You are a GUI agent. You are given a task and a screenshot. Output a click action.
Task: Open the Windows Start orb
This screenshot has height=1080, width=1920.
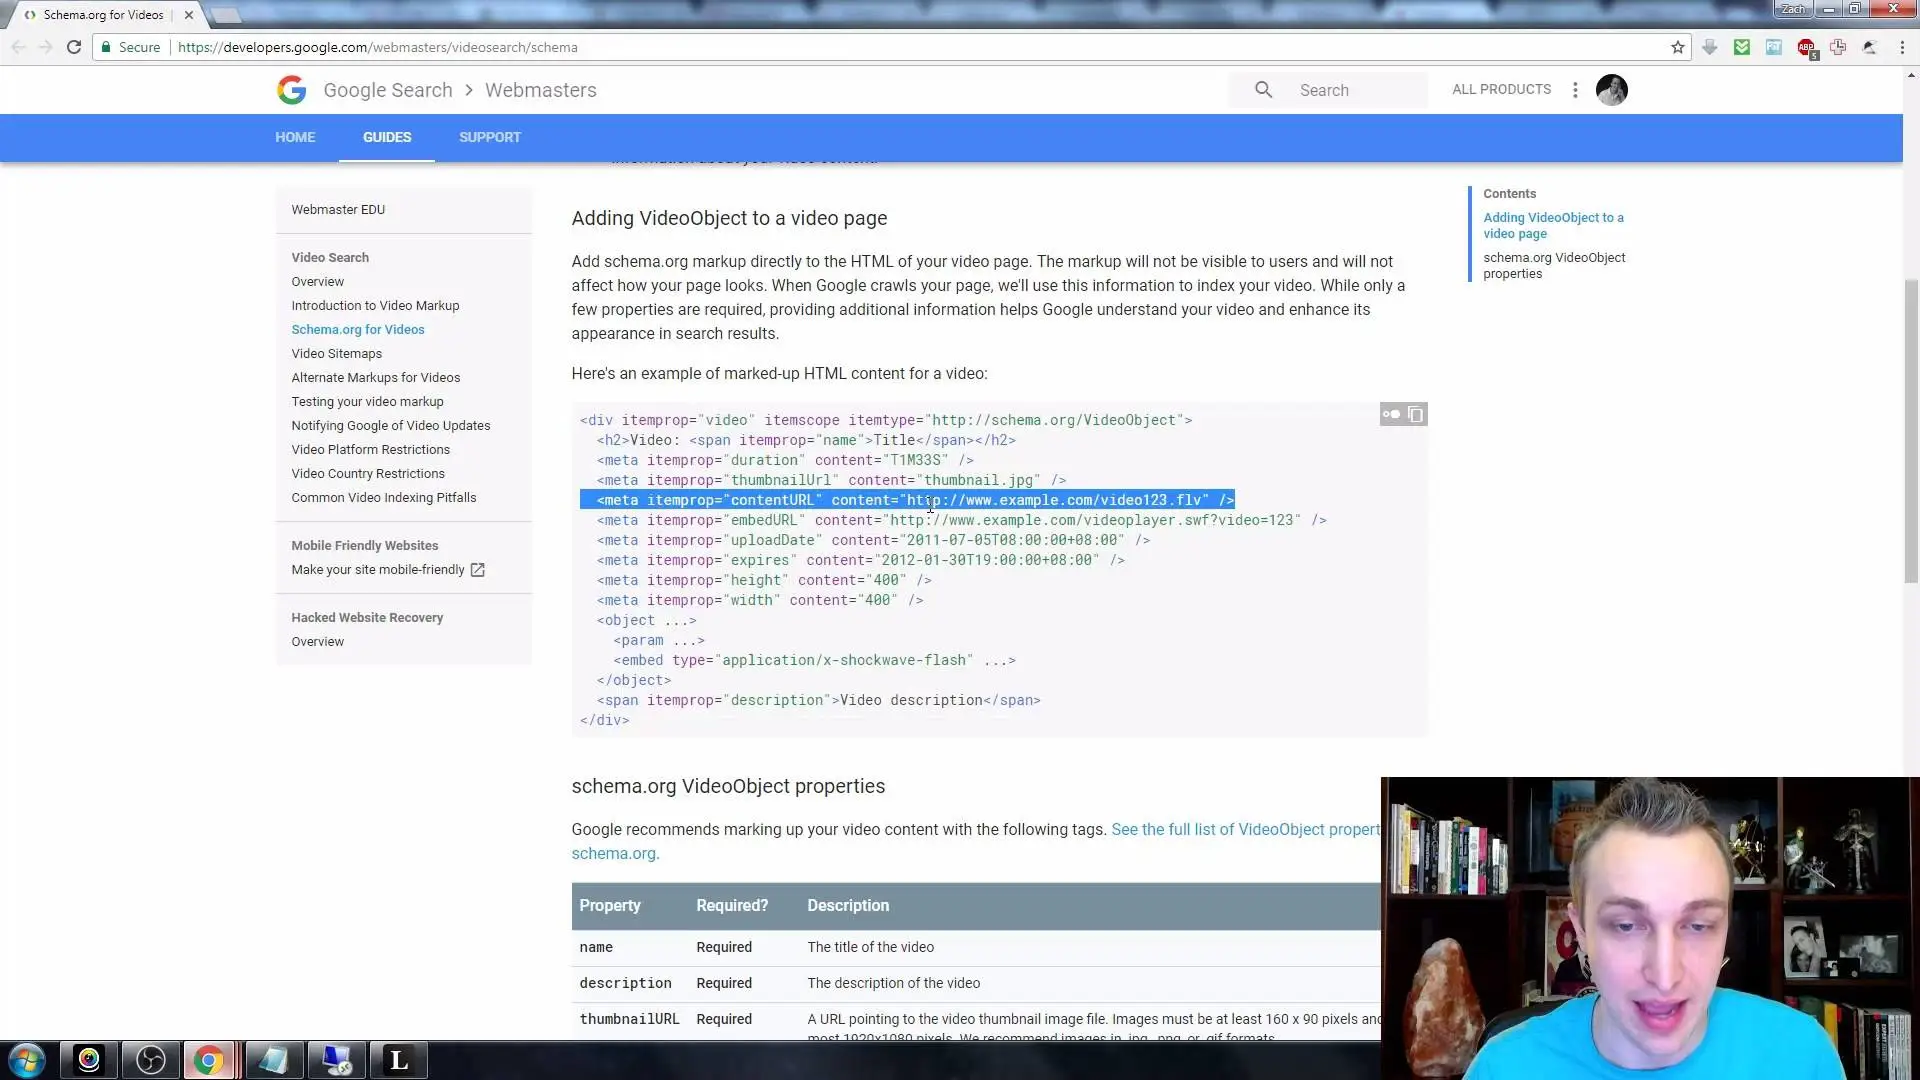tap(27, 1060)
